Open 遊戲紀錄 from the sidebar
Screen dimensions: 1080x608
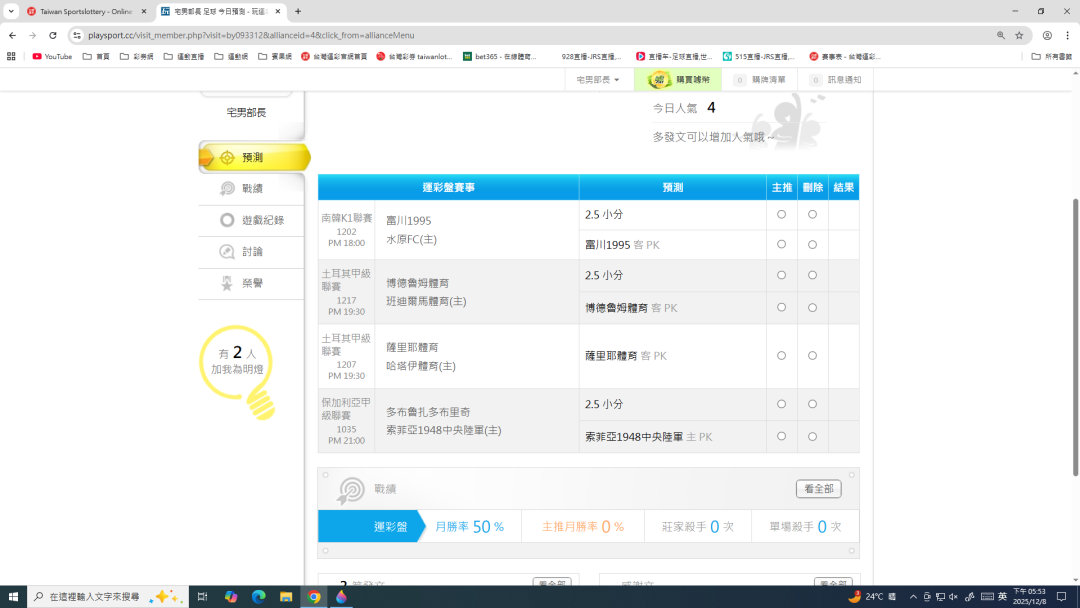[228, 220]
